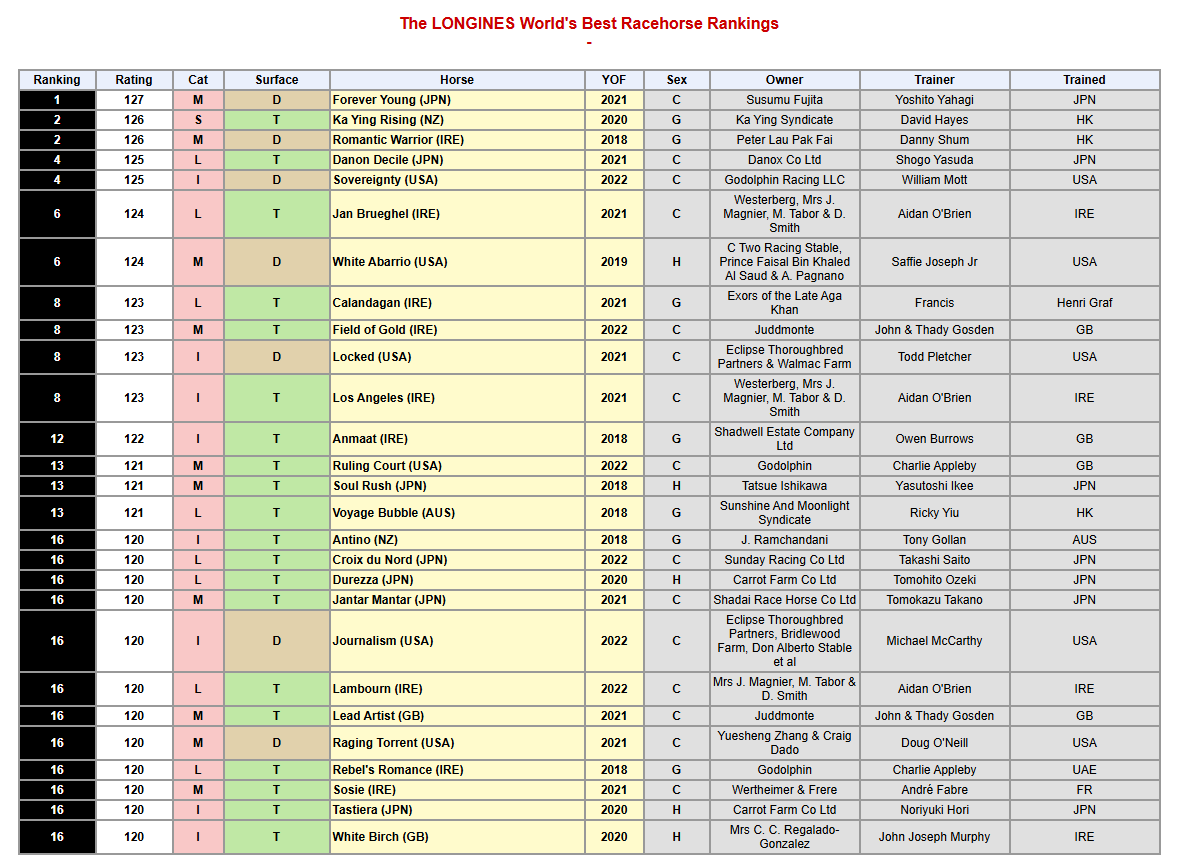The width and height of the screenshot is (1183, 867).
Task: Click the YOF column header
Action: pyautogui.click(x=614, y=80)
